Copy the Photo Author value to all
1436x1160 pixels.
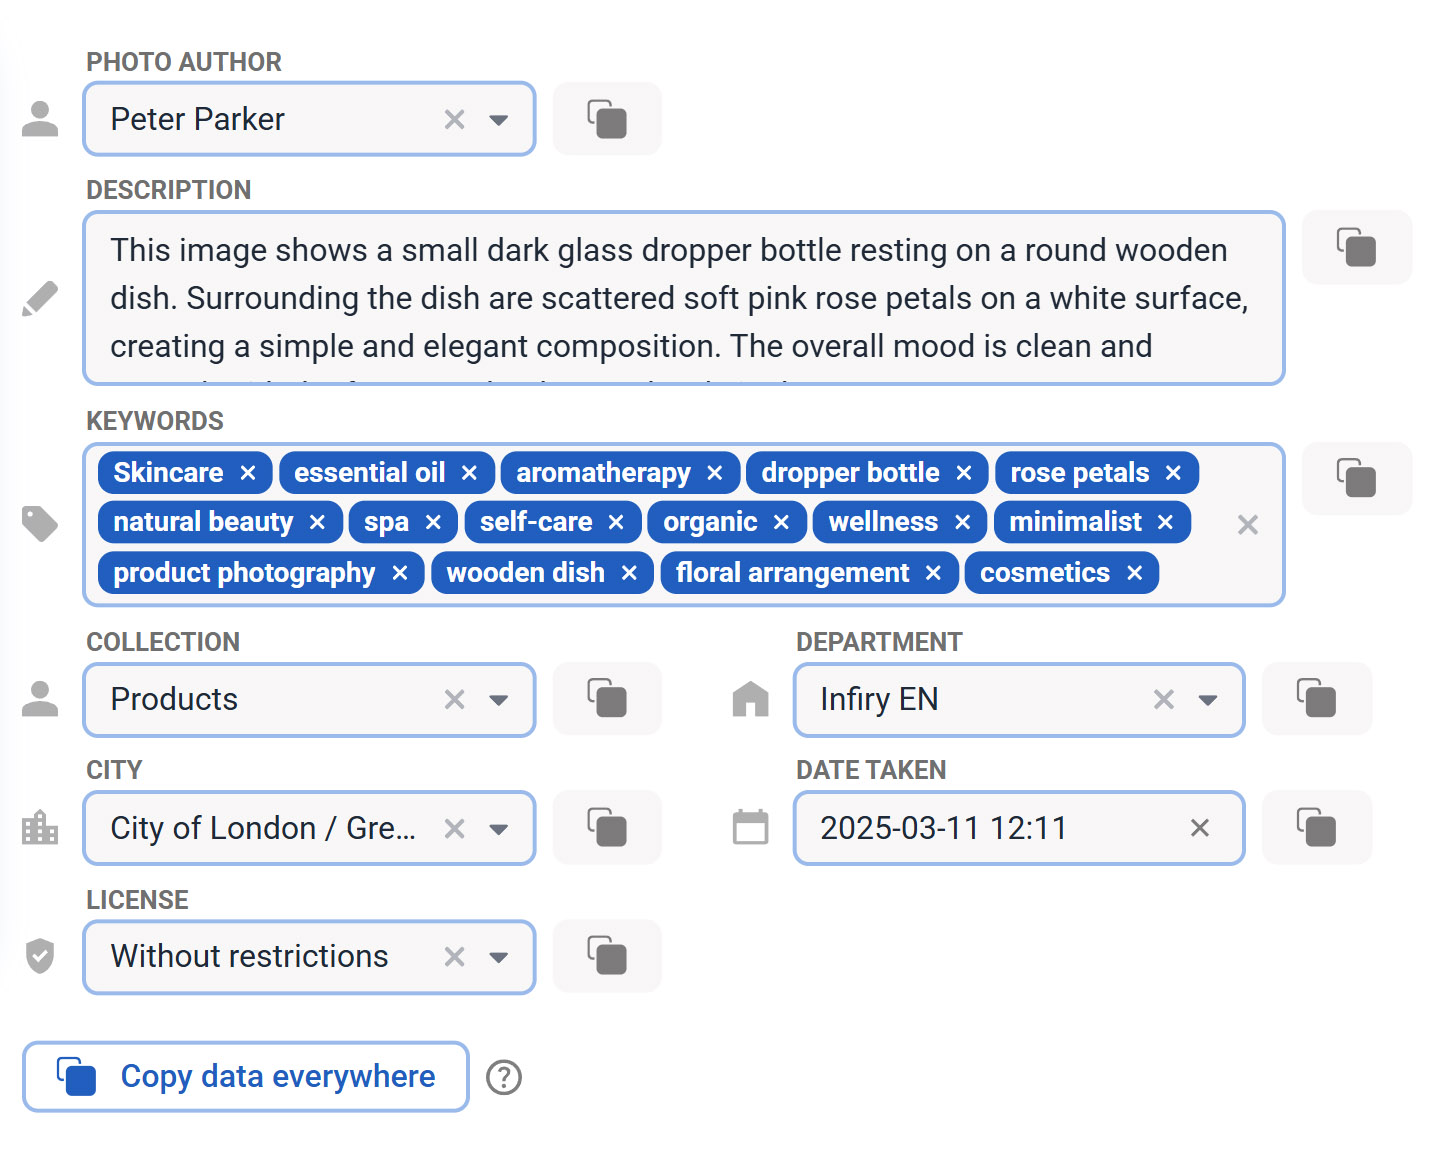tap(606, 119)
